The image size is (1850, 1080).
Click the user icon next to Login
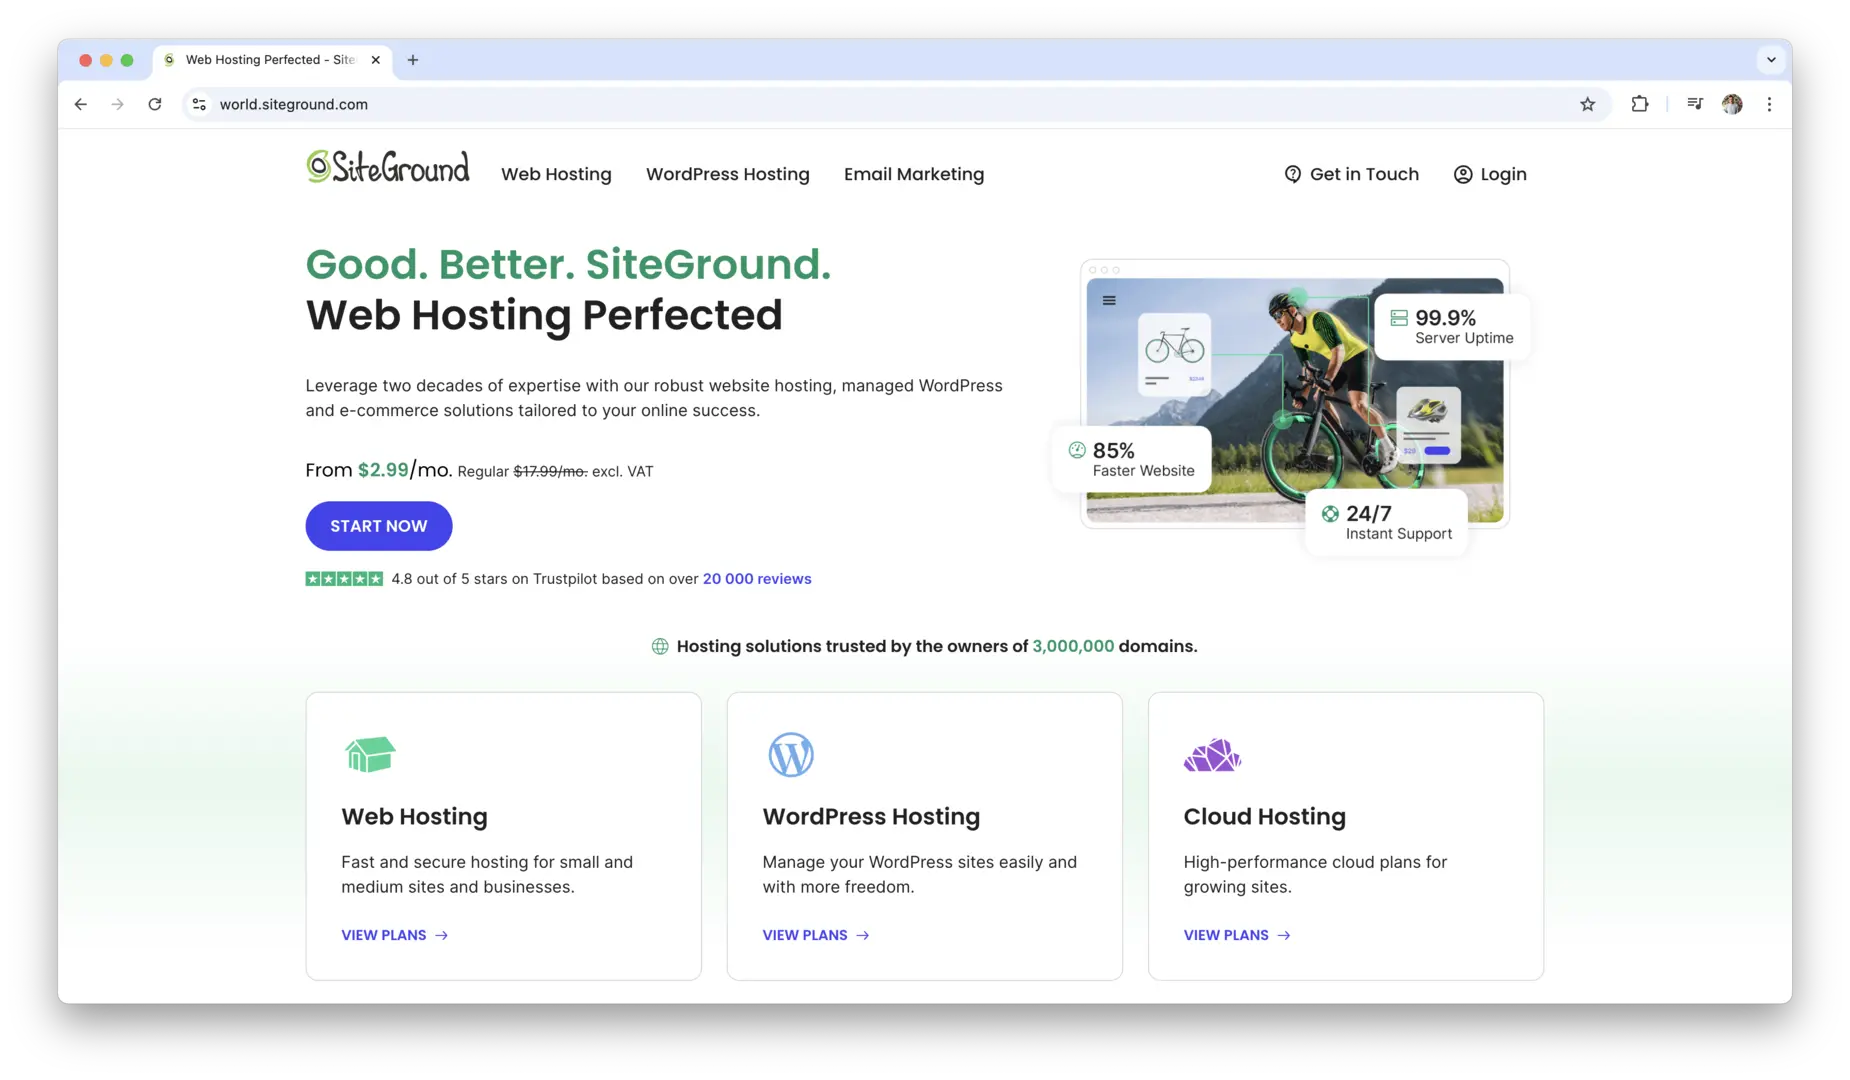[x=1462, y=173]
